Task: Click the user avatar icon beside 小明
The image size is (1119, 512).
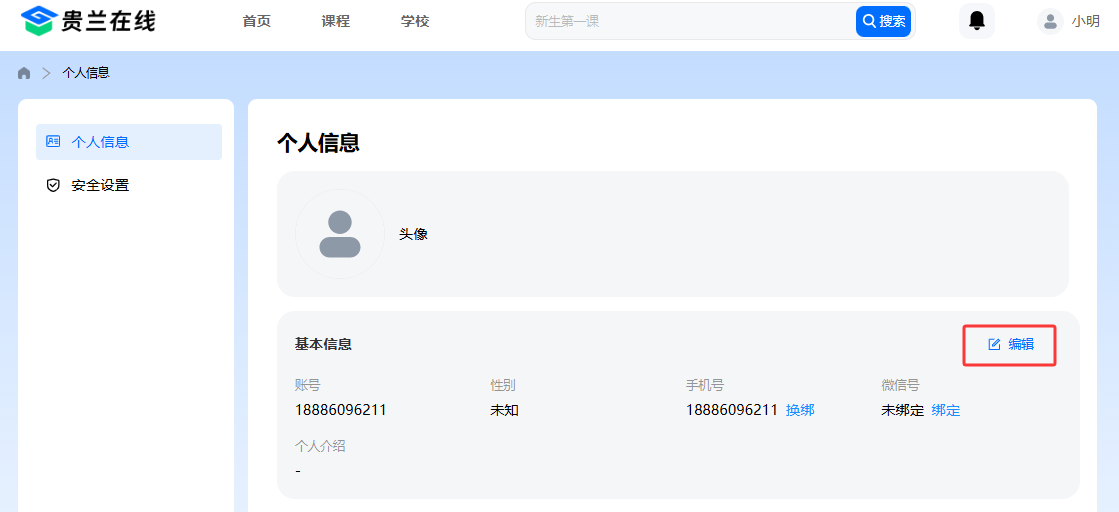Action: pos(1050,21)
